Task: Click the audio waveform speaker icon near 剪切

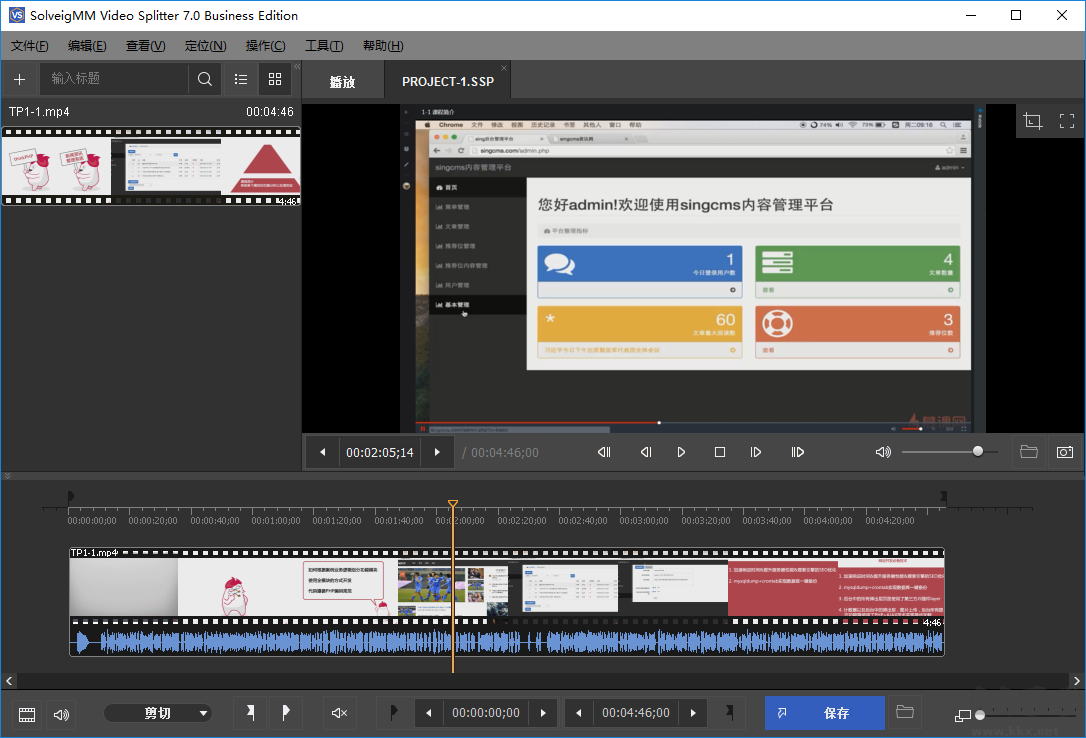Action: coord(61,714)
